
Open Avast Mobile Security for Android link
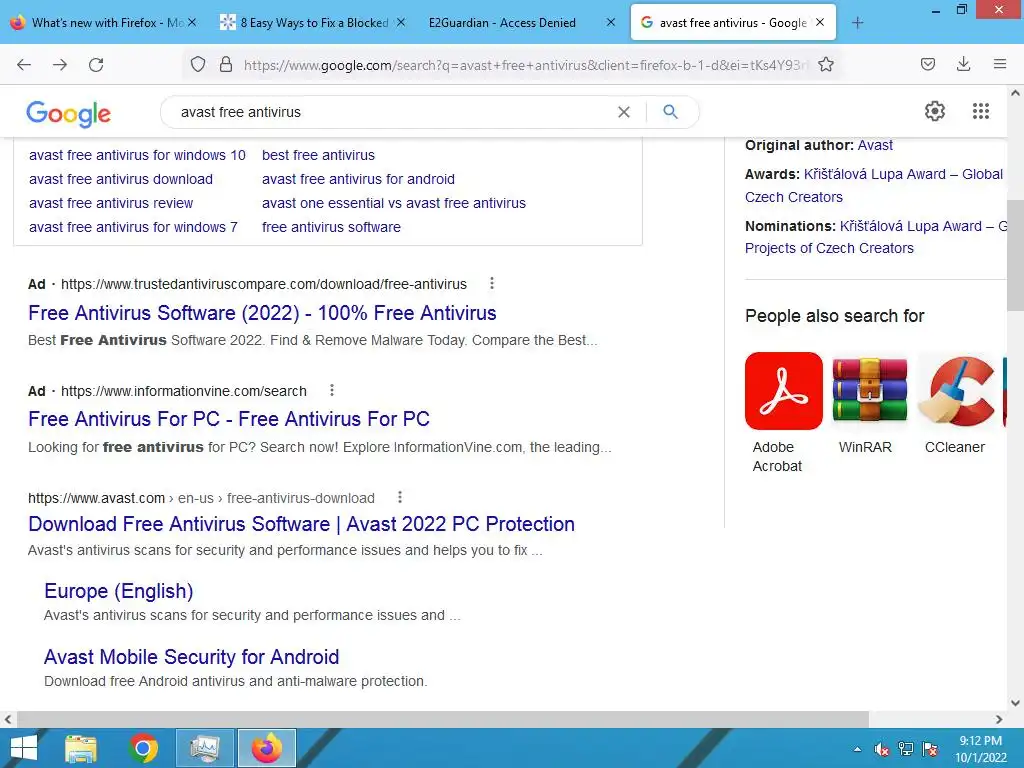click(x=191, y=656)
